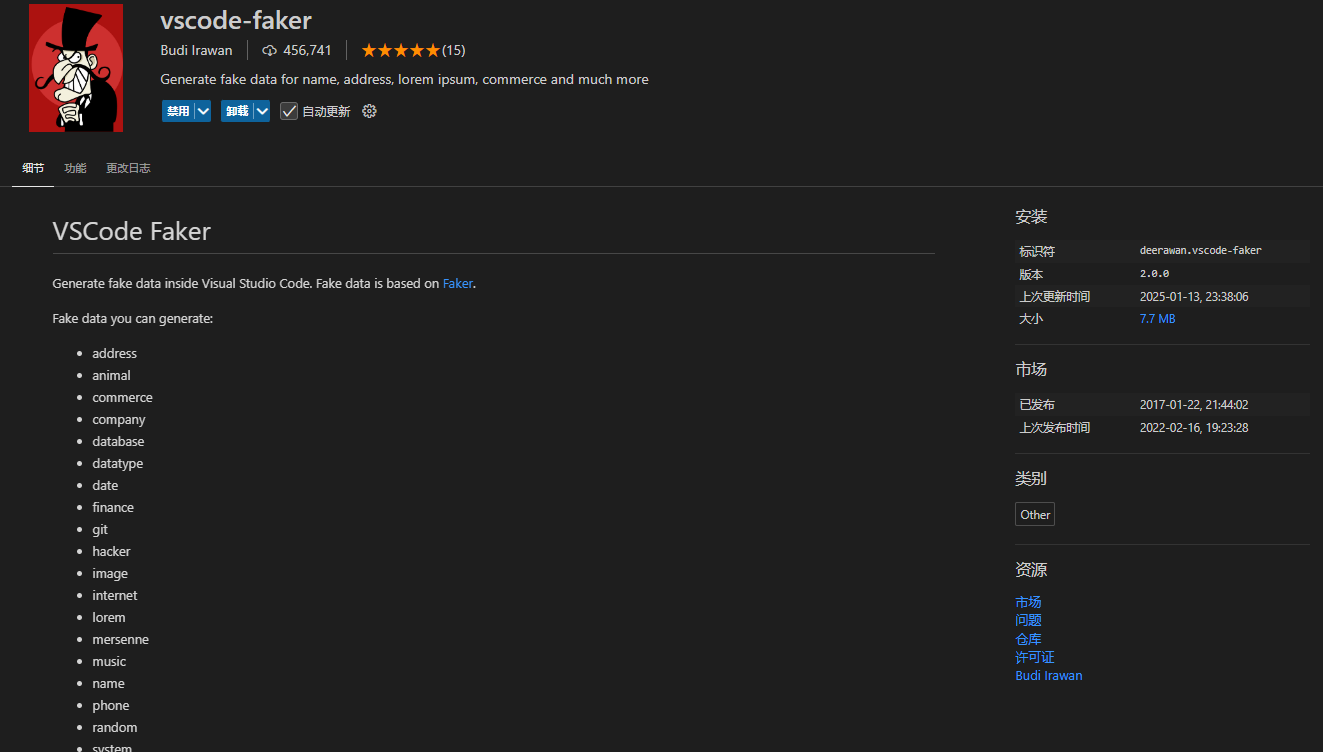Click the 'animal' list item
The width and height of the screenshot is (1323, 752).
pos(111,375)
